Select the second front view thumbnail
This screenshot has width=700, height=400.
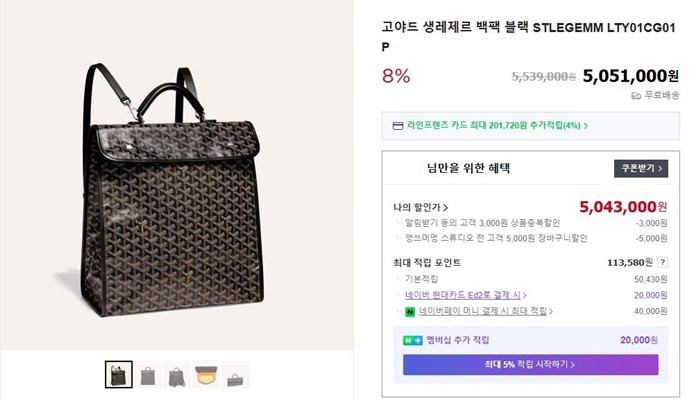(148, 374)
